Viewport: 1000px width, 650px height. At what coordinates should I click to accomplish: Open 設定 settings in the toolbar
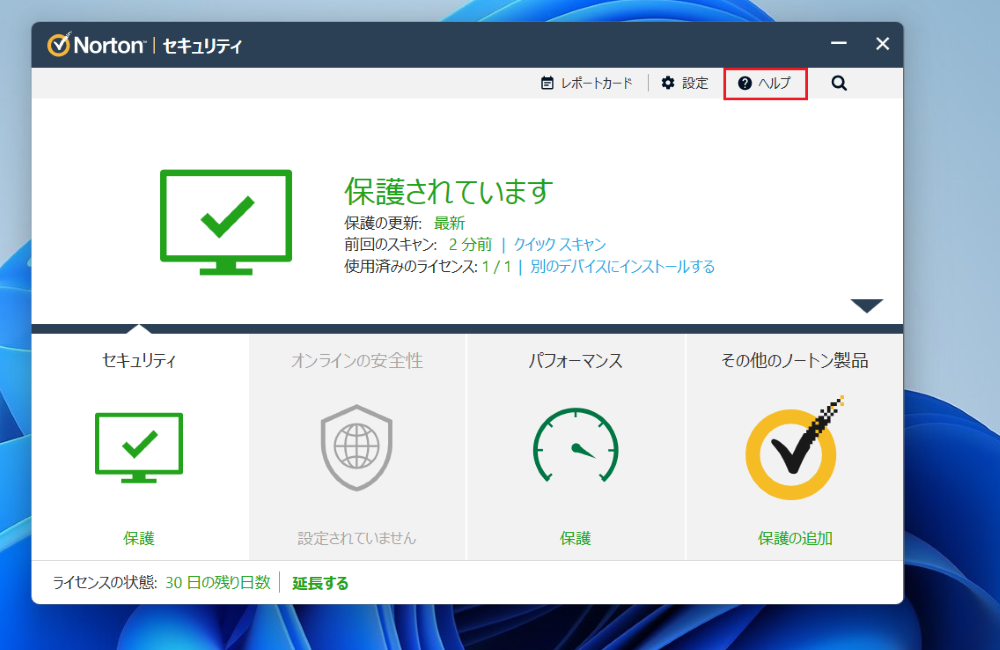685,83
